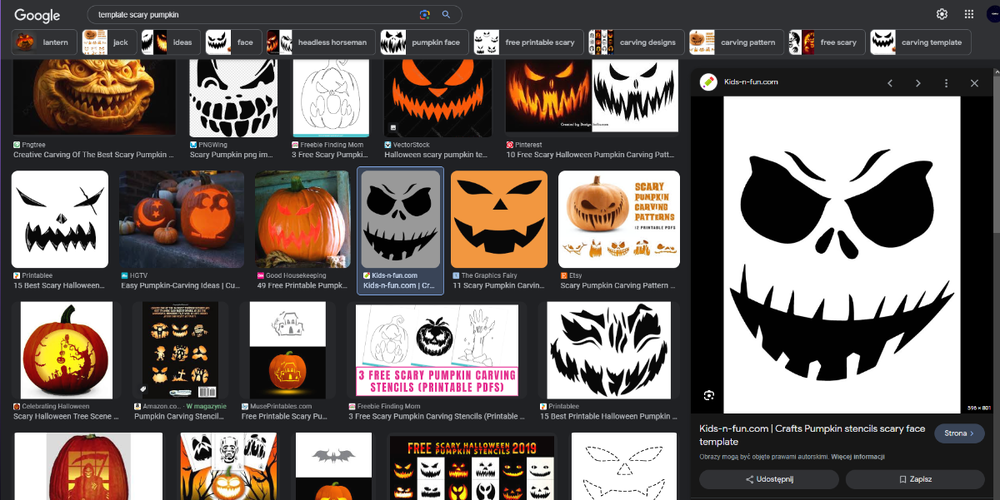Select the 'carving template' filter chip
Screen dimensions: 1000x500
920,42
